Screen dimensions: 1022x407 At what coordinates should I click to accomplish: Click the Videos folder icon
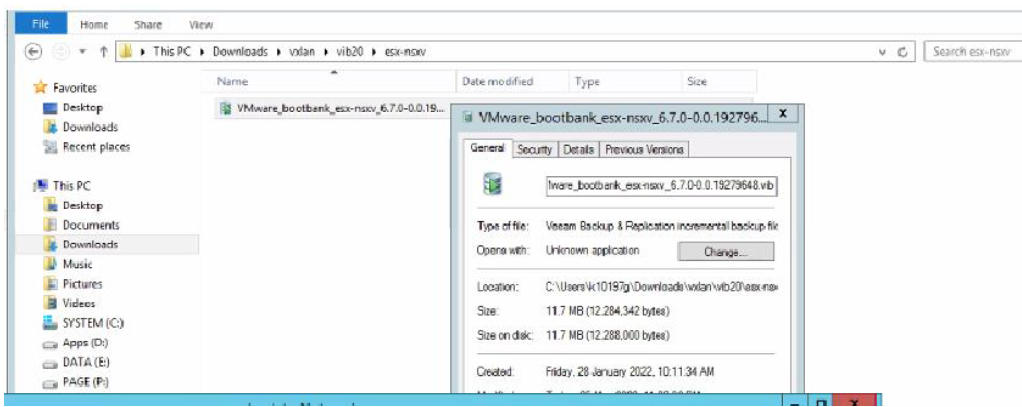pyautogui.click(x=50, y=303)
